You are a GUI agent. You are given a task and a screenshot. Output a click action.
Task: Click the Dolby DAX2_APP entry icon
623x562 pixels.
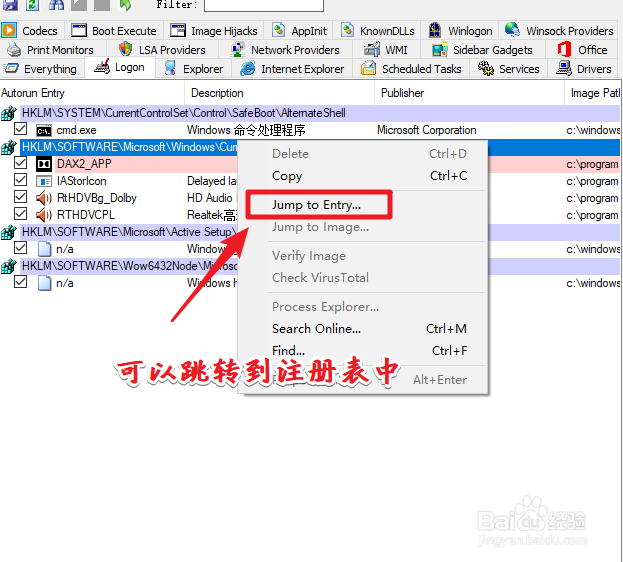point(44,164)
